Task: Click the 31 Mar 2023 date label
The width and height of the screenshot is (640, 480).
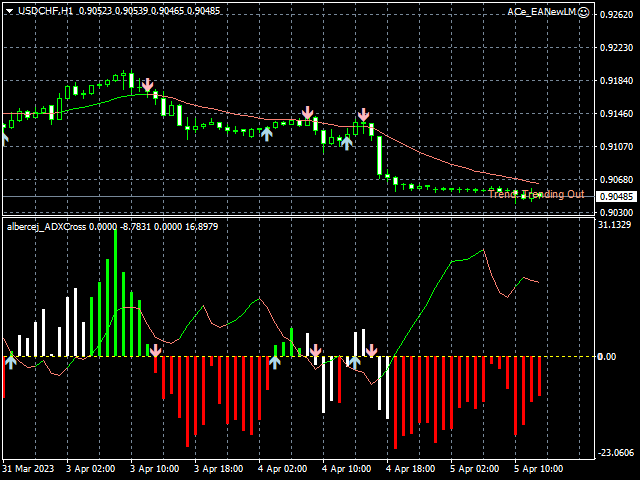Action: coord(27,468)
